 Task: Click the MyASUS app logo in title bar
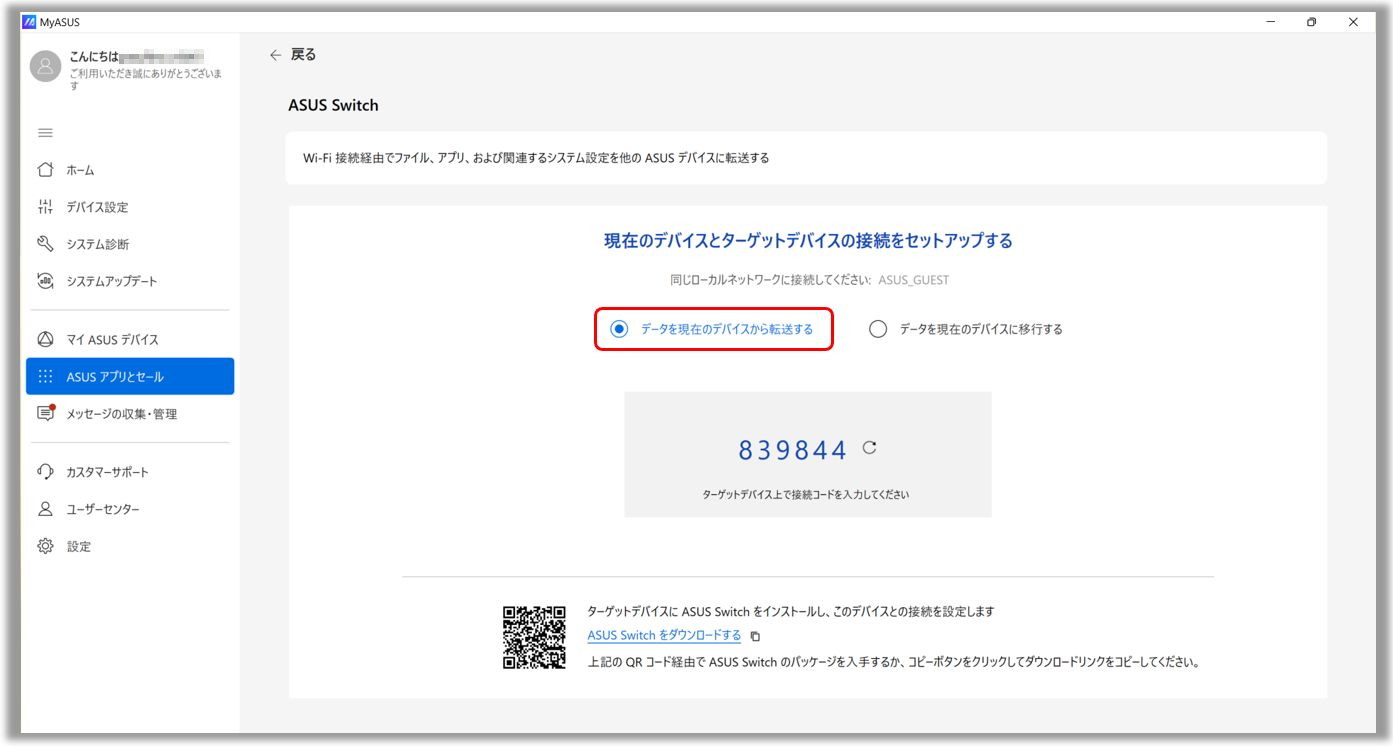pos(28,22)
